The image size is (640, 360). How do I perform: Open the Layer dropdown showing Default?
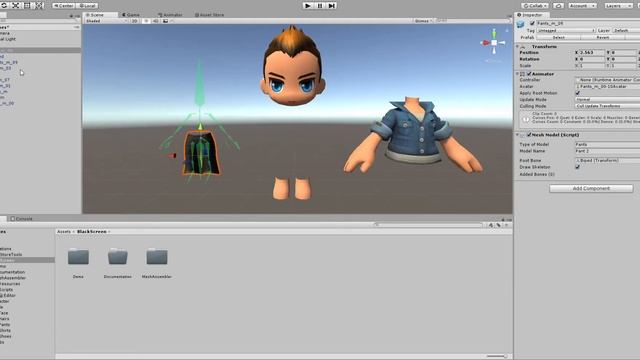[626, 30]
